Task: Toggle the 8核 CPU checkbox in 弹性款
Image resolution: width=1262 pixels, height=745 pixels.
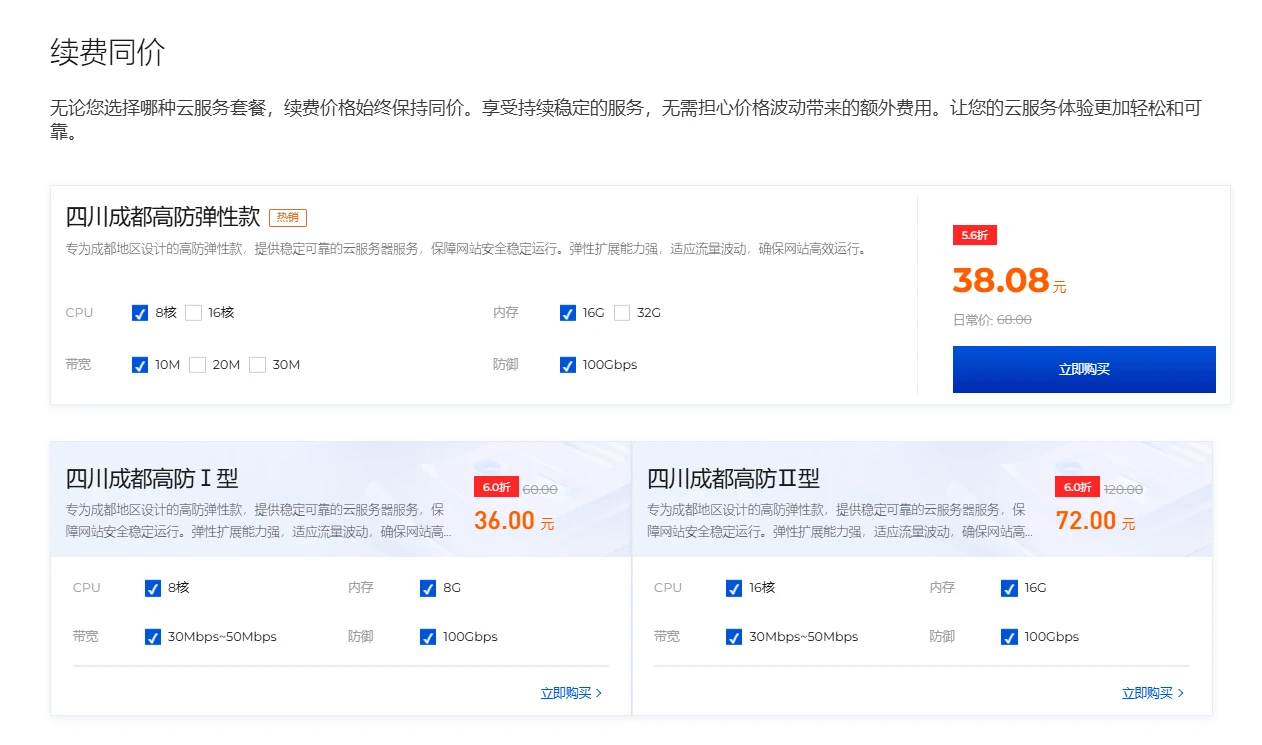Action: click(140, 313)
